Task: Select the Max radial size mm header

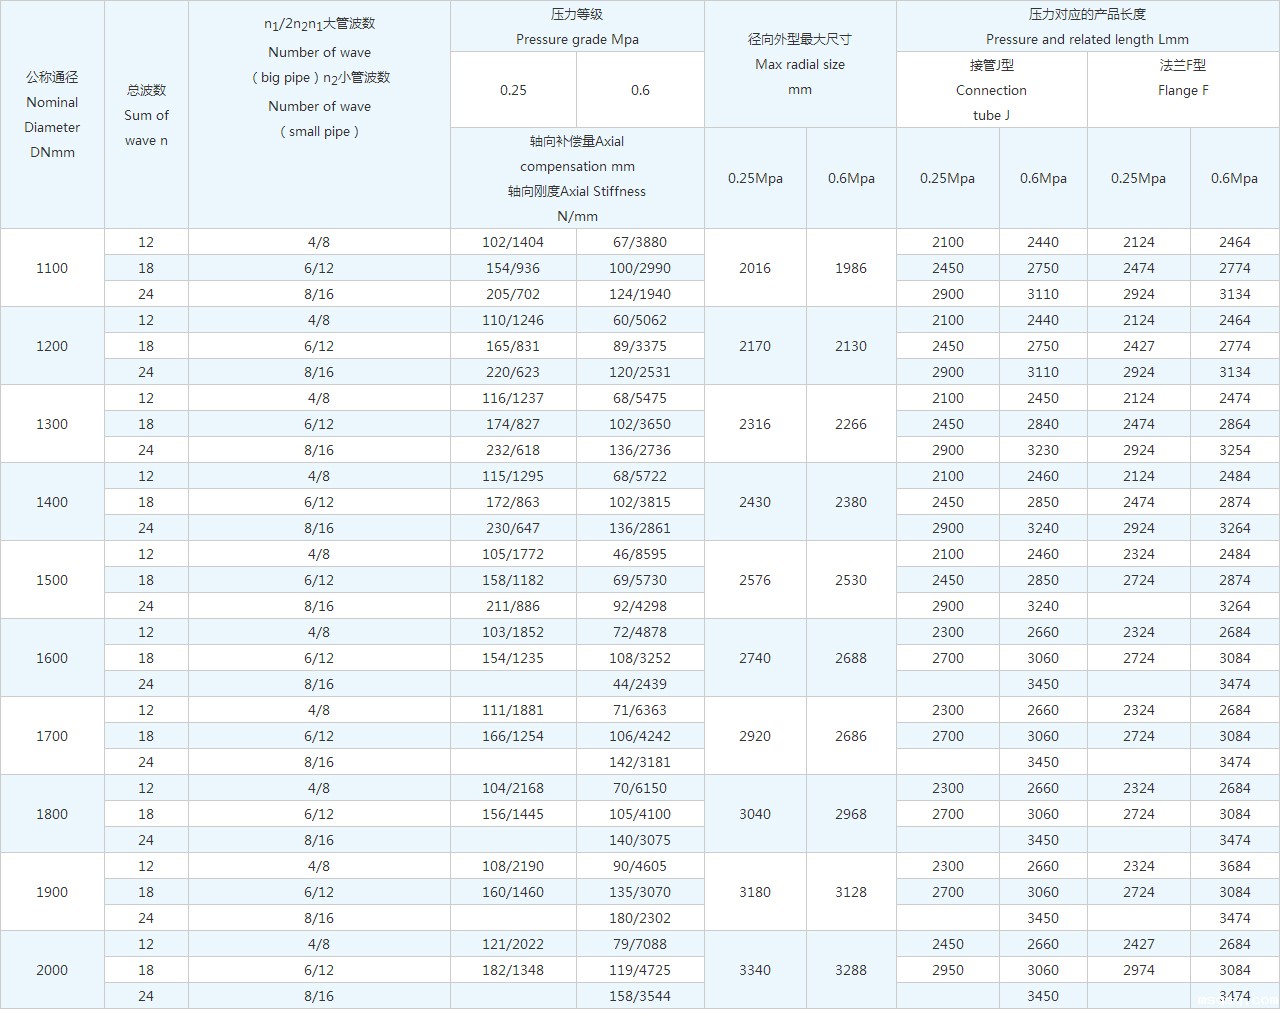Action: coord(800,65)
